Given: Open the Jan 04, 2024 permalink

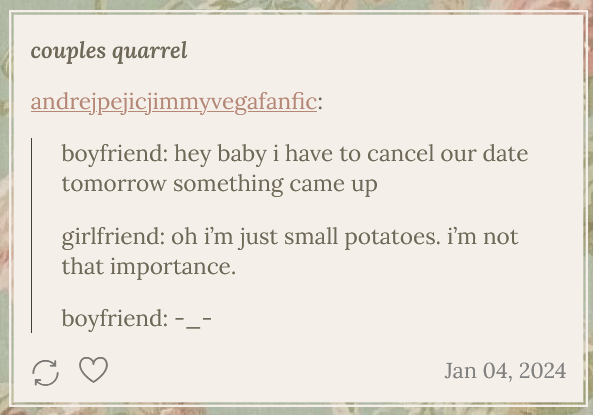Looking at the screenshot, I should click(505, 370).
